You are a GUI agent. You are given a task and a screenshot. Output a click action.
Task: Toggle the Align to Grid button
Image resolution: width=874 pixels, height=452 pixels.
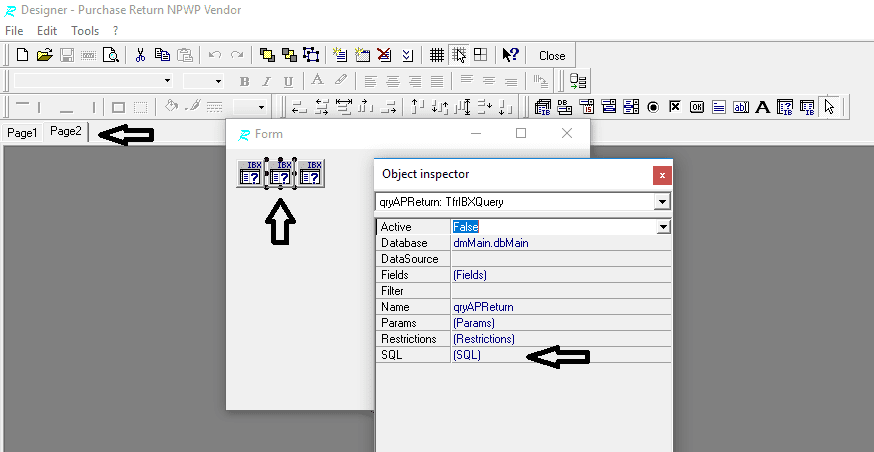click(459, 55)
